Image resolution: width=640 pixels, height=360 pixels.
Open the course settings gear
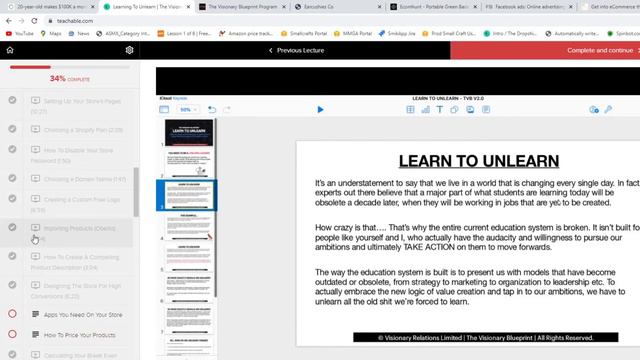[x=129, y=50]
